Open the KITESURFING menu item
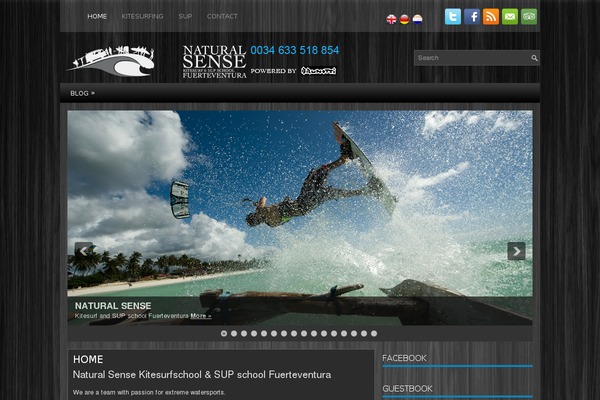Viewport: 600px width, 400px height. point(142,16)
